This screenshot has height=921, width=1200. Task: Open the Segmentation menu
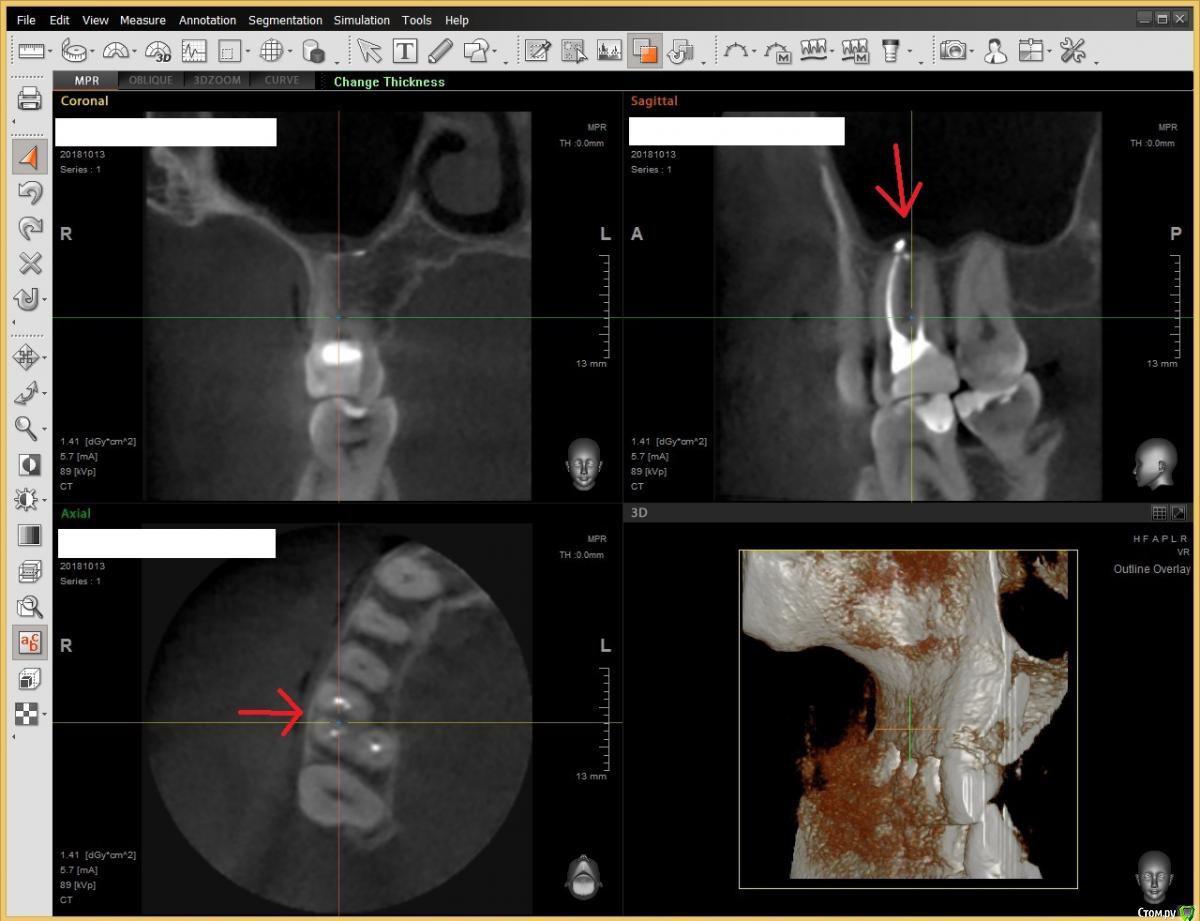[x=285, y=20]
